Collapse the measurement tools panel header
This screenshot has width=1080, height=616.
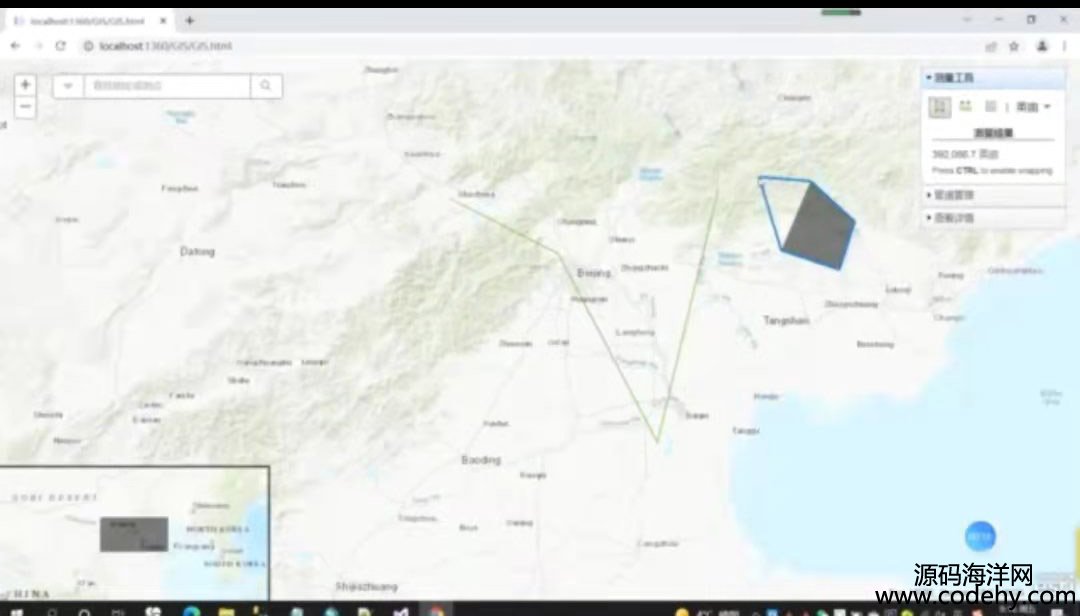(x=993, y=78)
